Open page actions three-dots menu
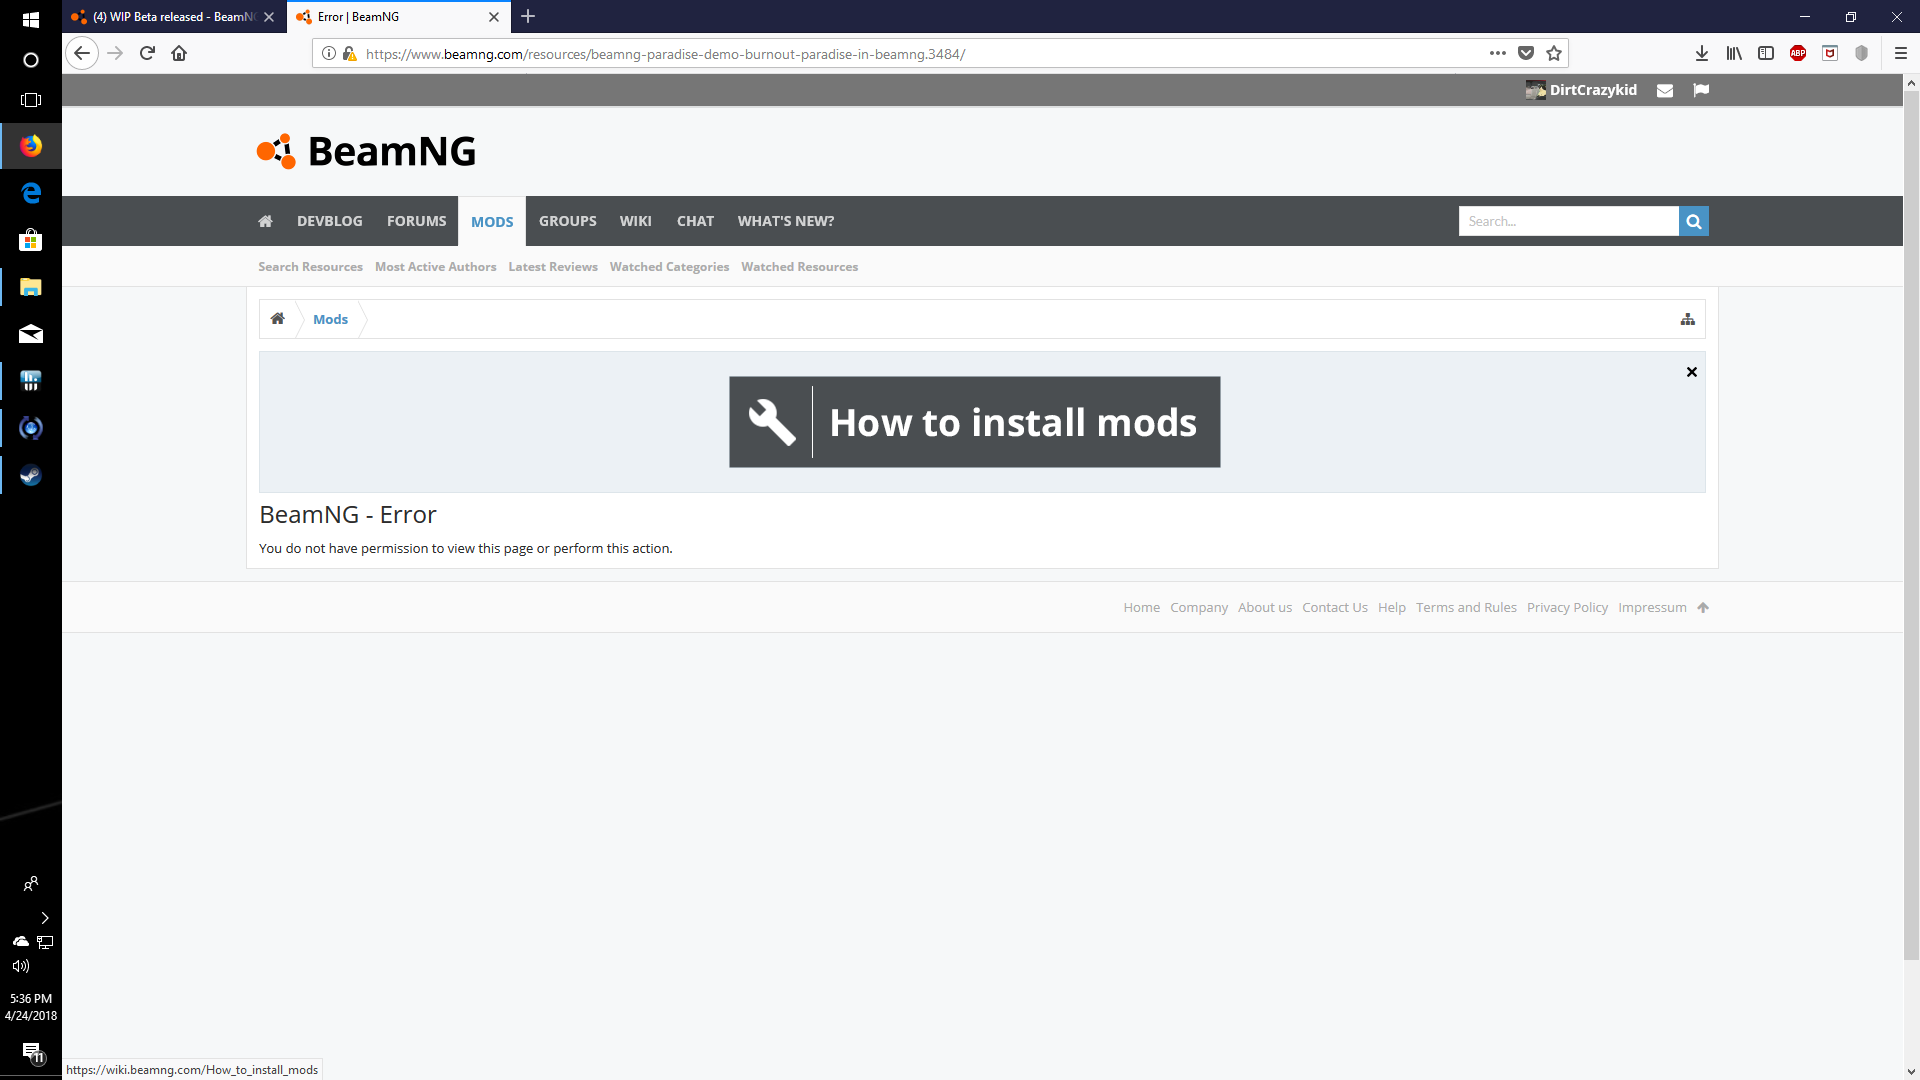 coord(1497,54)
